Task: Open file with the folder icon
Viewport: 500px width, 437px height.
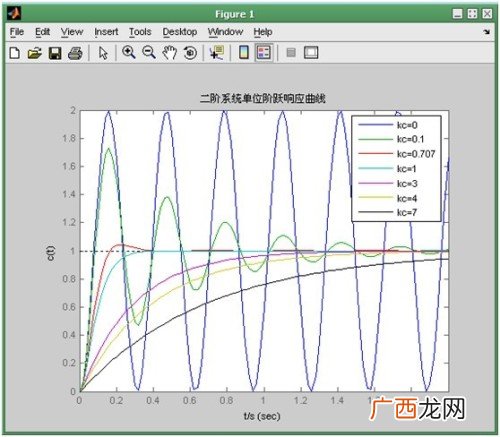Action: 34,53
